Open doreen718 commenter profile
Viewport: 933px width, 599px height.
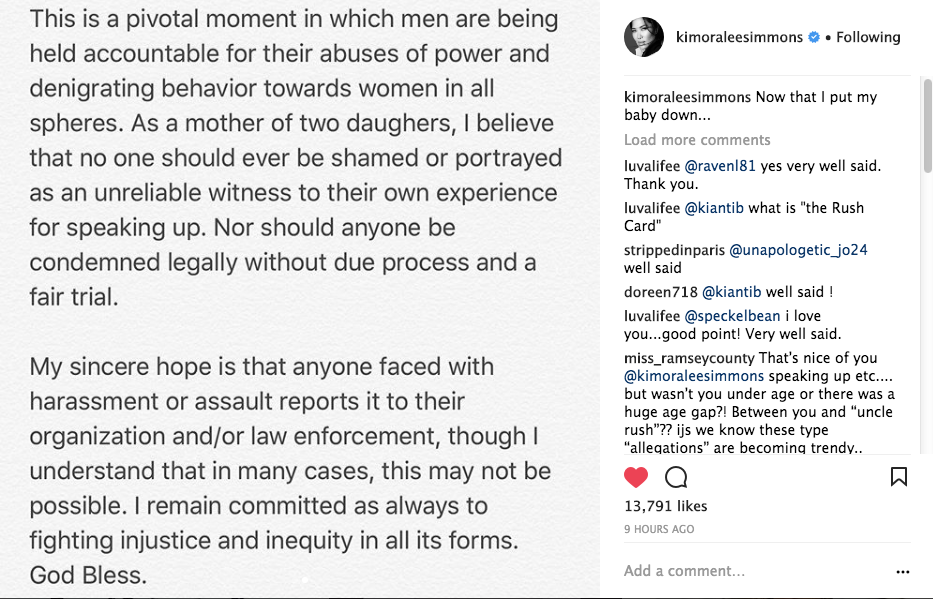pos(660,292)
